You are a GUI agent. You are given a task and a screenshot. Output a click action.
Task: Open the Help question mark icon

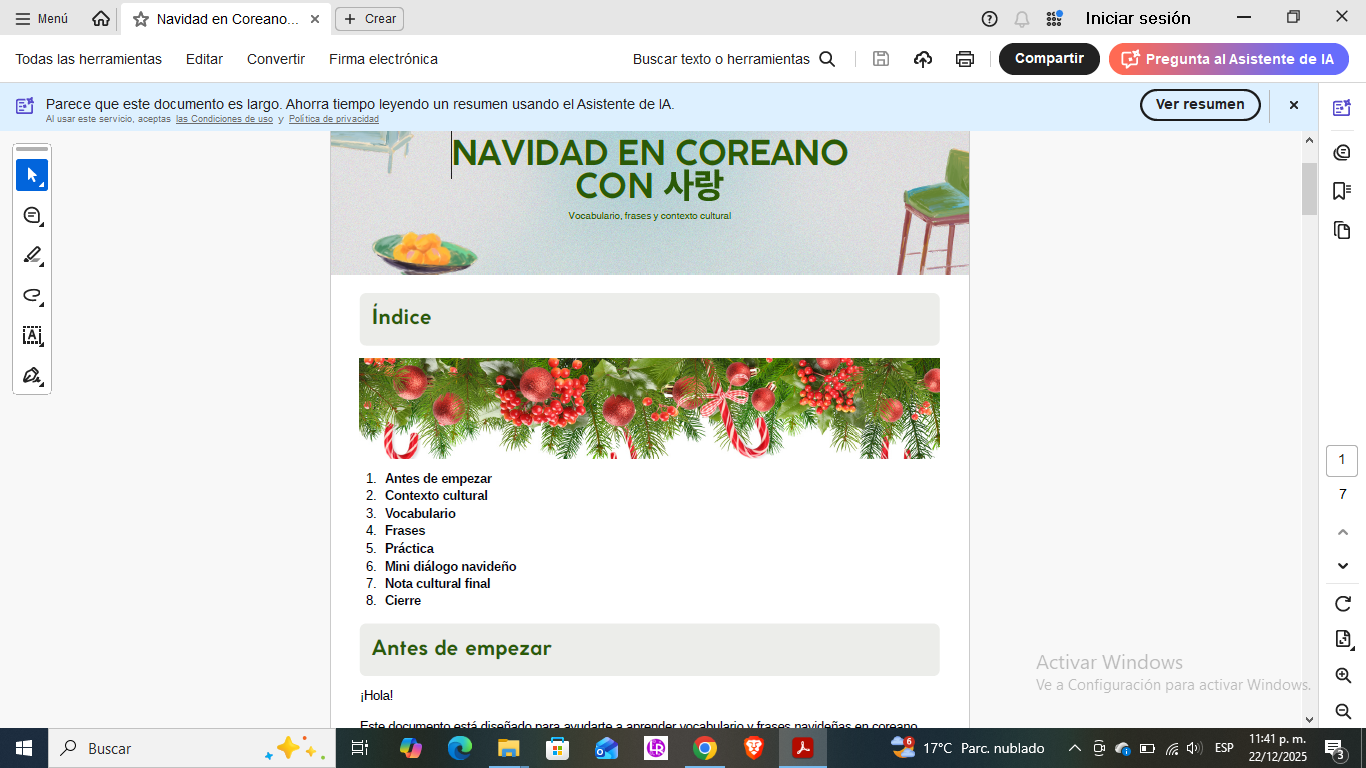pyautogui.click(x=990, y=19)
